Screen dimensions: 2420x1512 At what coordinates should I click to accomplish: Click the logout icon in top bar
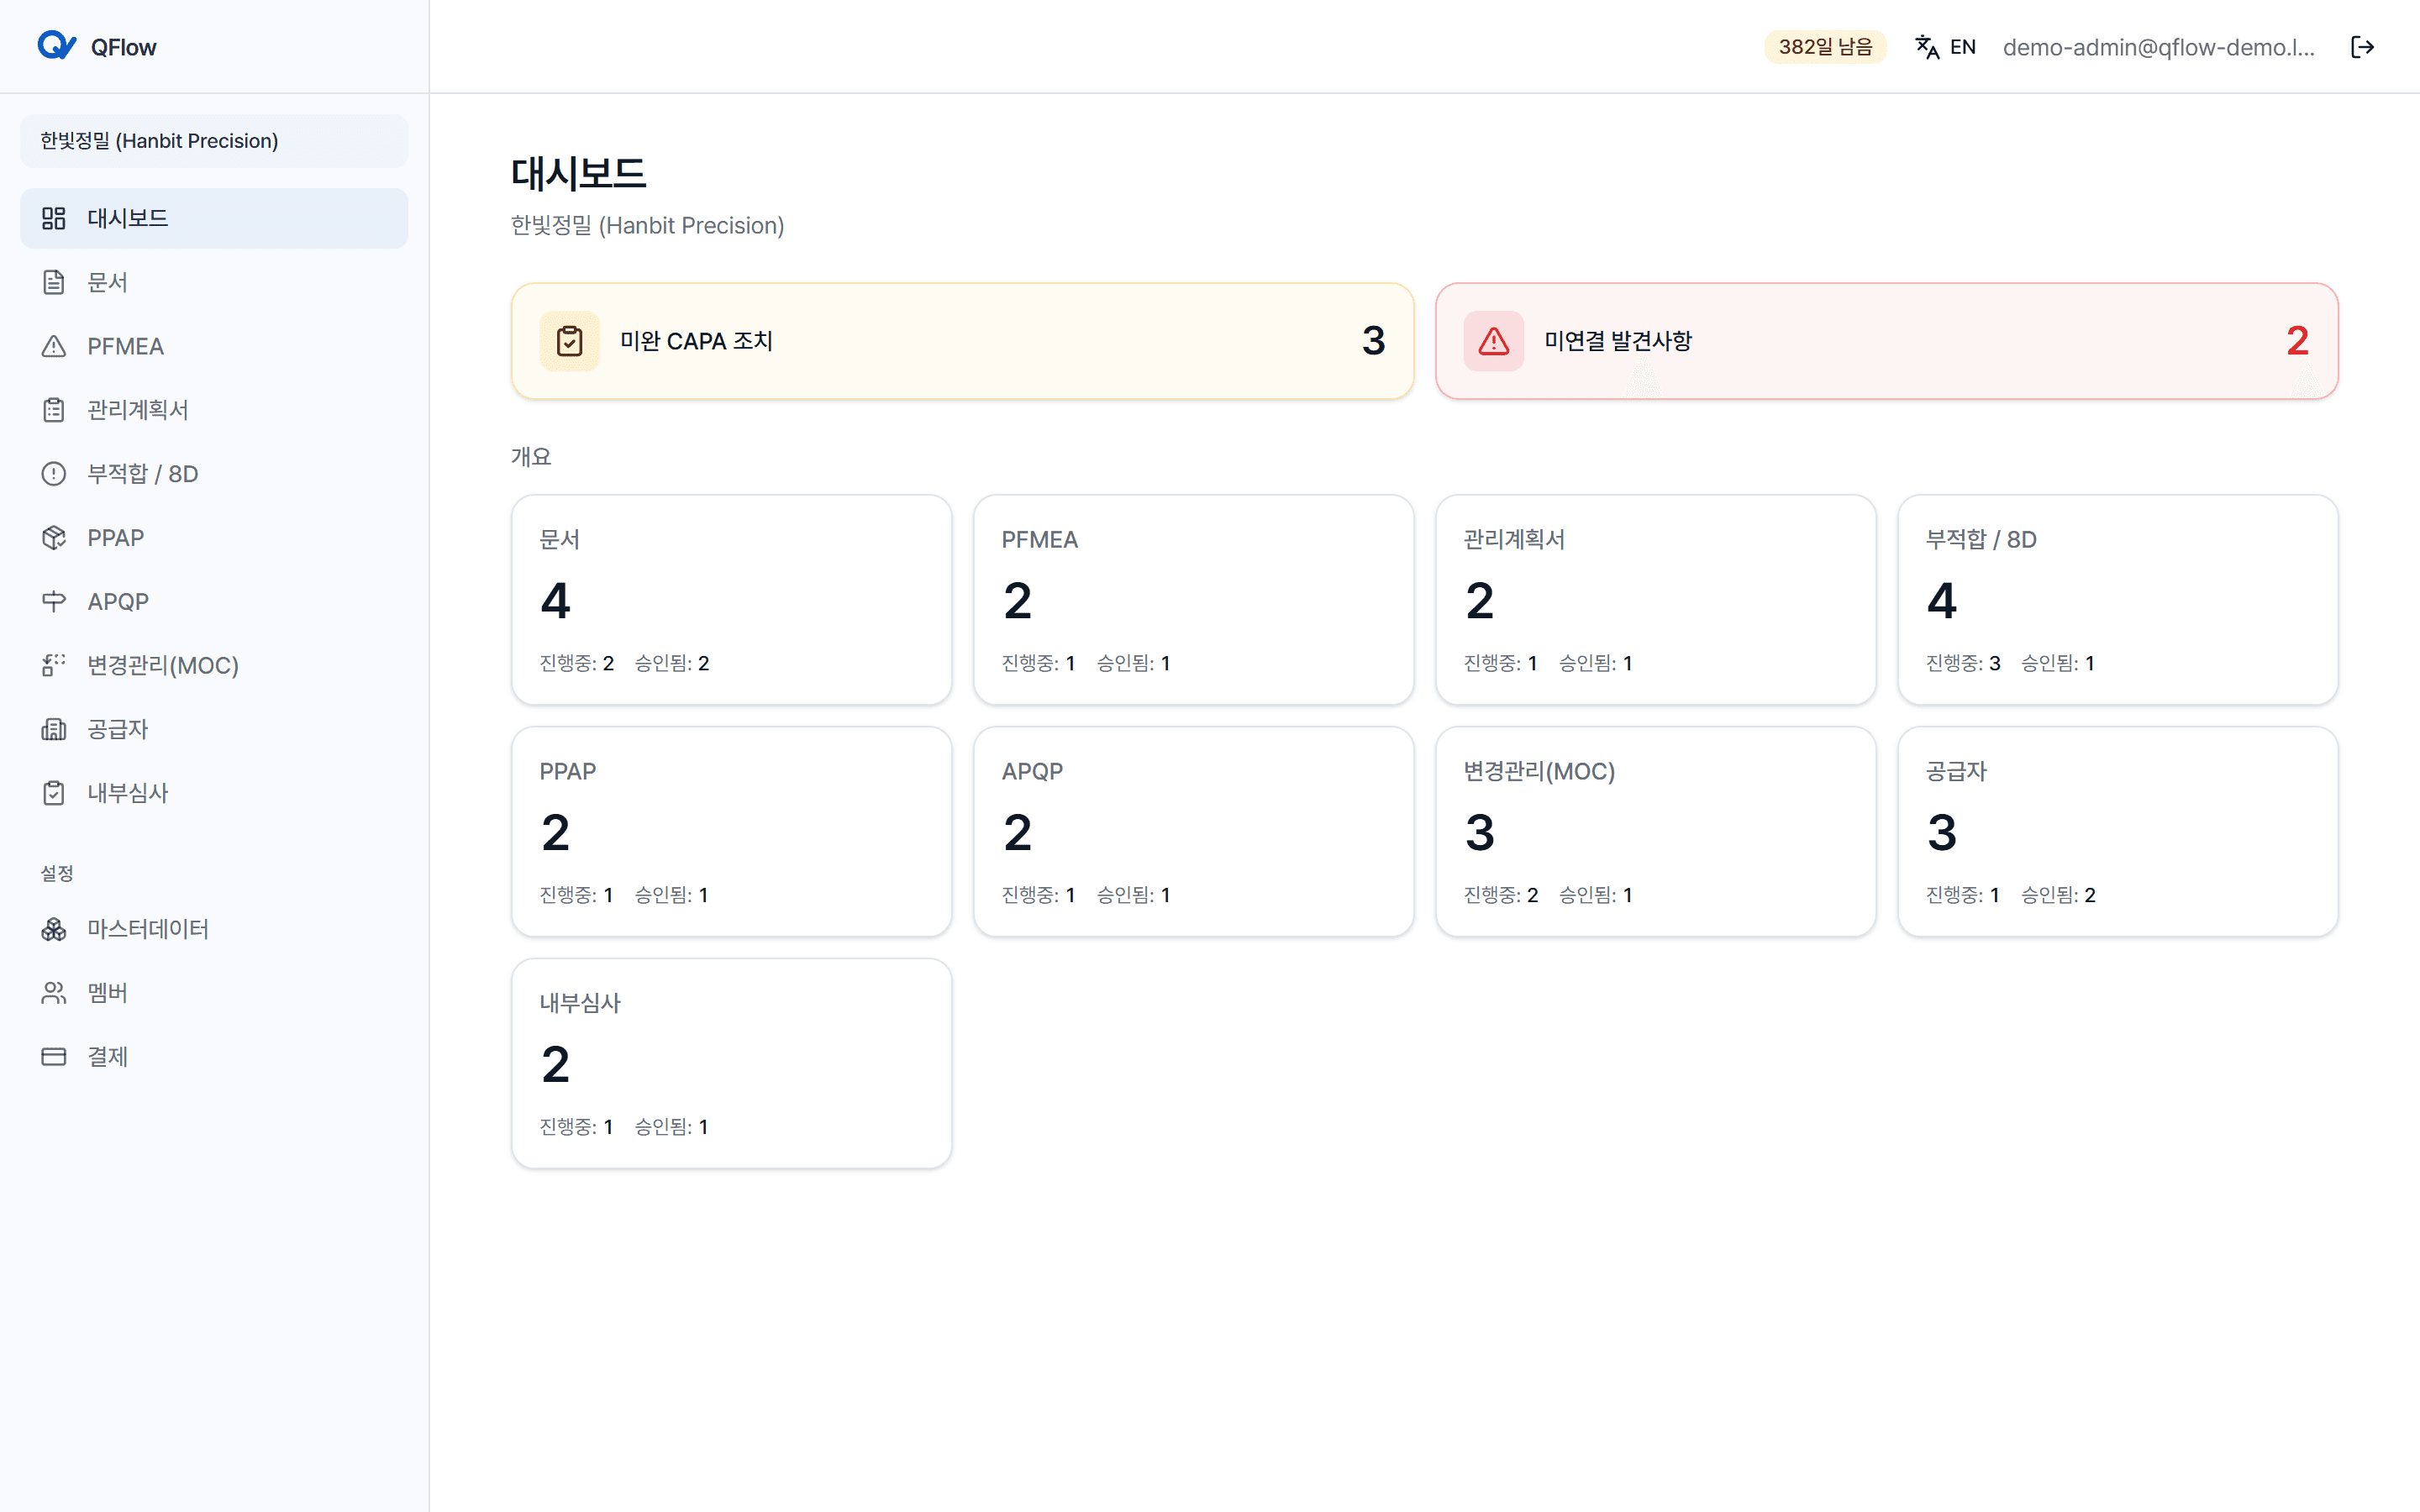pyautogui.click(x=2362, y=47)
